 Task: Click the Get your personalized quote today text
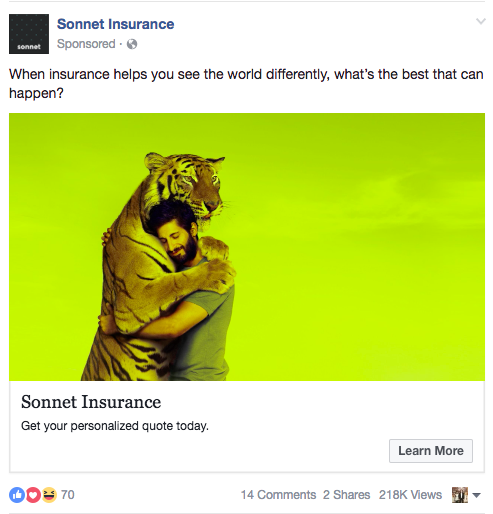coord(115,426)
